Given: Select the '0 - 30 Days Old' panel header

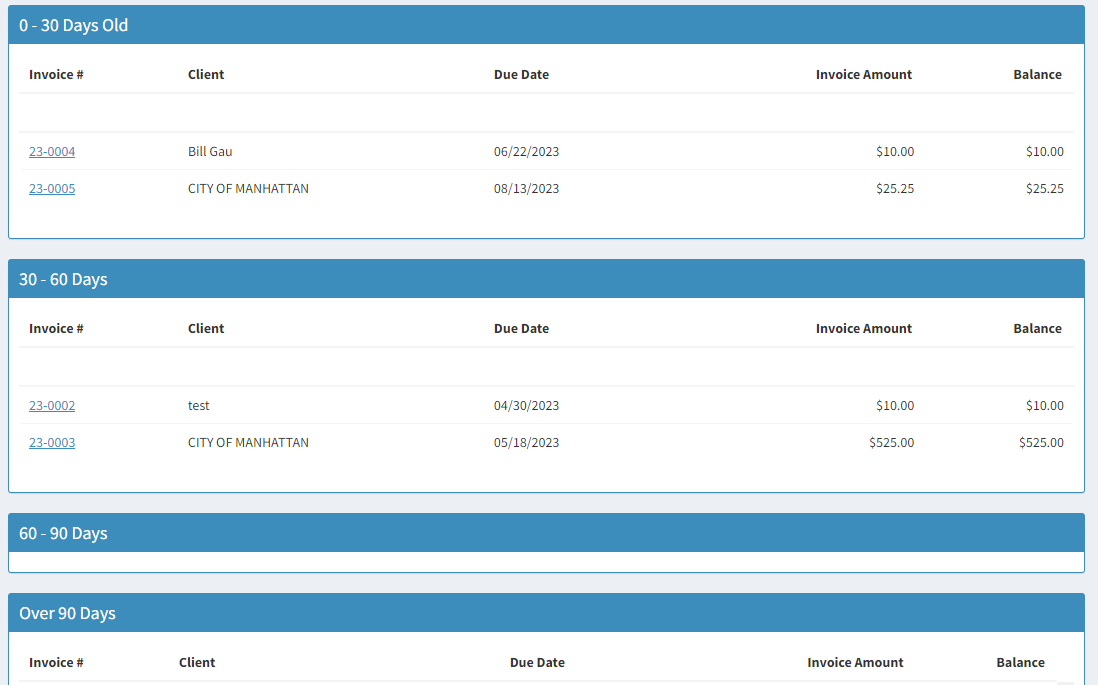Looking at the screenshot, I should [546, 25].
